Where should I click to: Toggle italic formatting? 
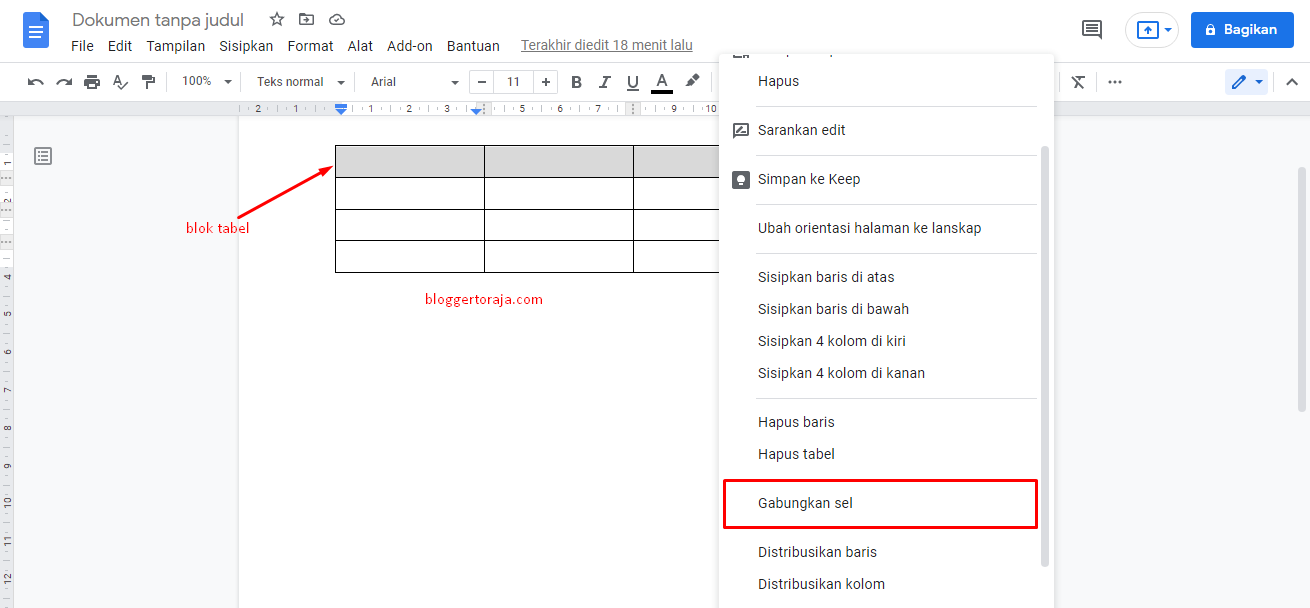pos(604,82)
